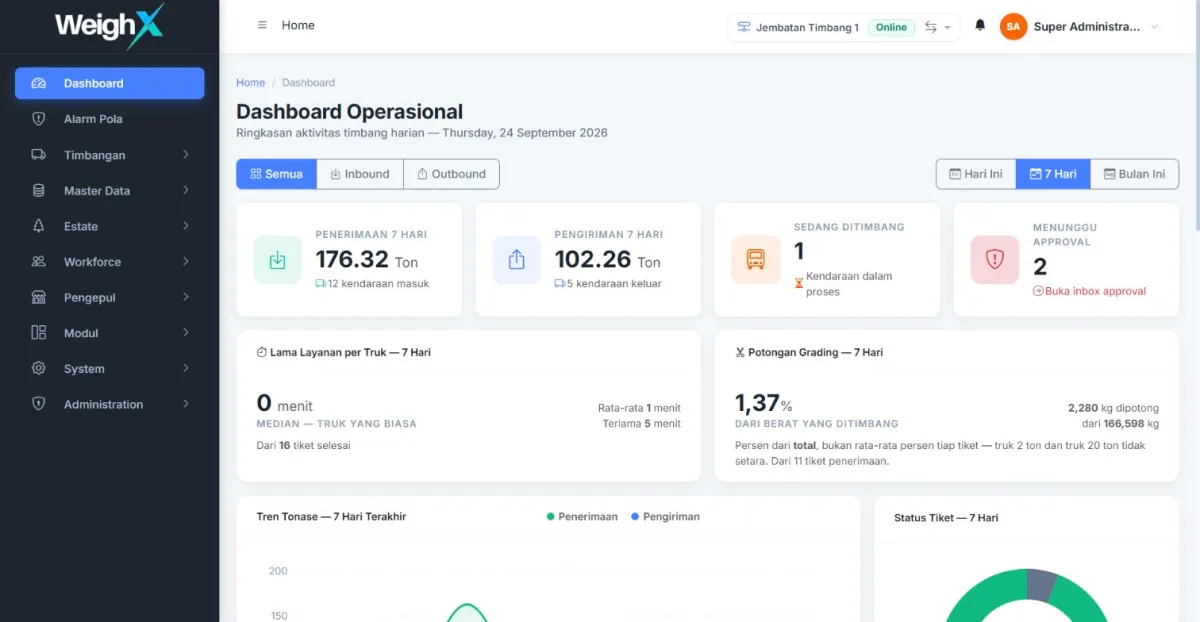The image size is (1200, 622).
Task: Expand the Workforce submenu chevron
Action: click(186, 261)
